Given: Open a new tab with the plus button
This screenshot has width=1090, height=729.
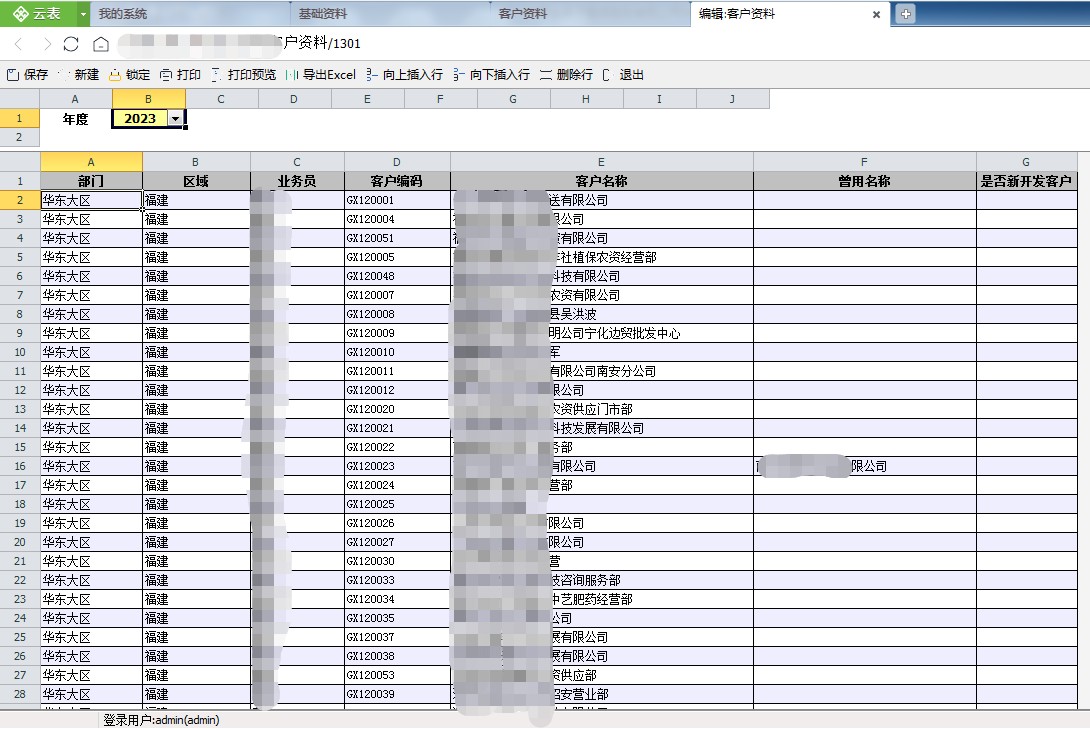Looking at the screenshot, I should coord(905,14).
